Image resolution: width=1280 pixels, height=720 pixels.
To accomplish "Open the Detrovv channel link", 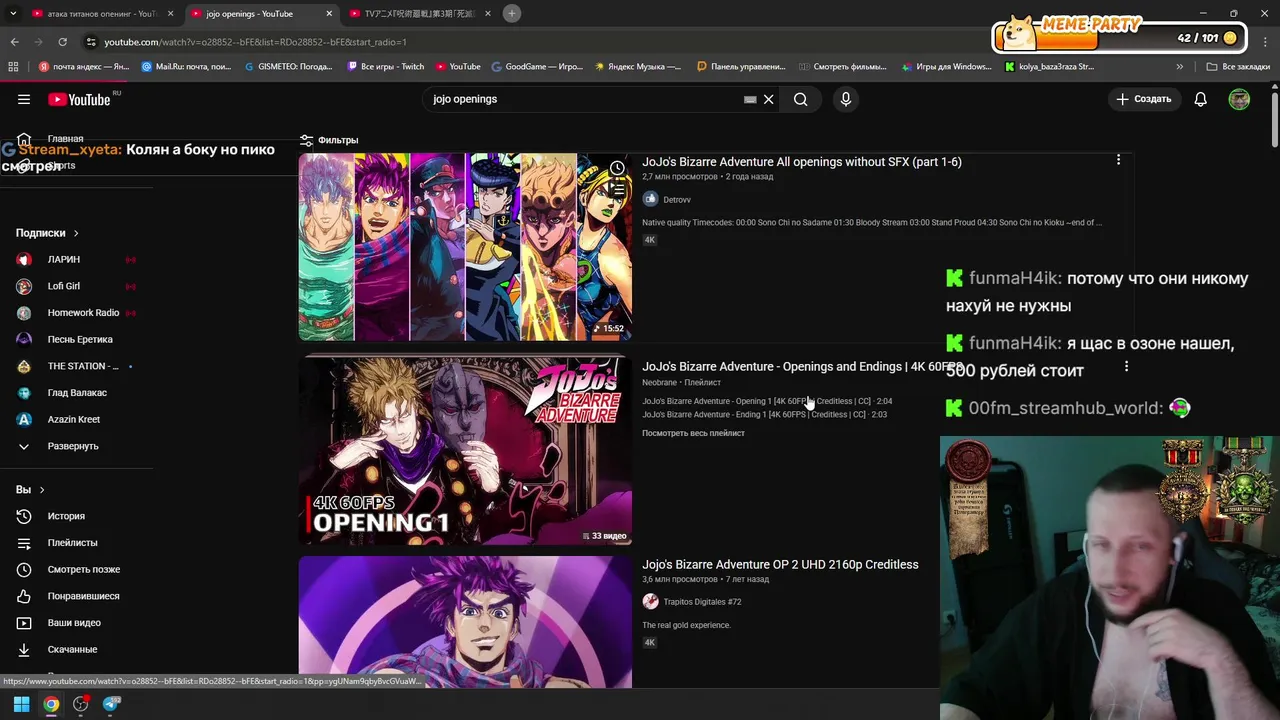I will [x=677, y=200].
